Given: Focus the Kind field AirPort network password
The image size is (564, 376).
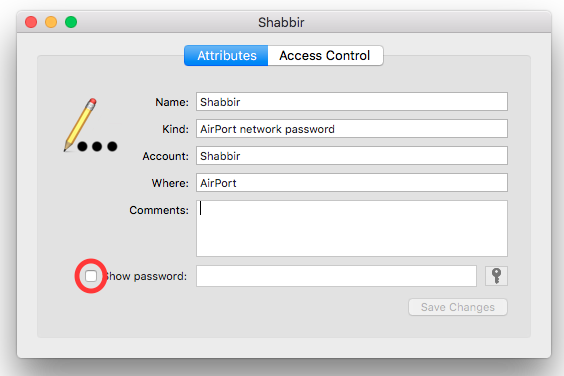Looking at the screenshot, I should click(352, 129).
